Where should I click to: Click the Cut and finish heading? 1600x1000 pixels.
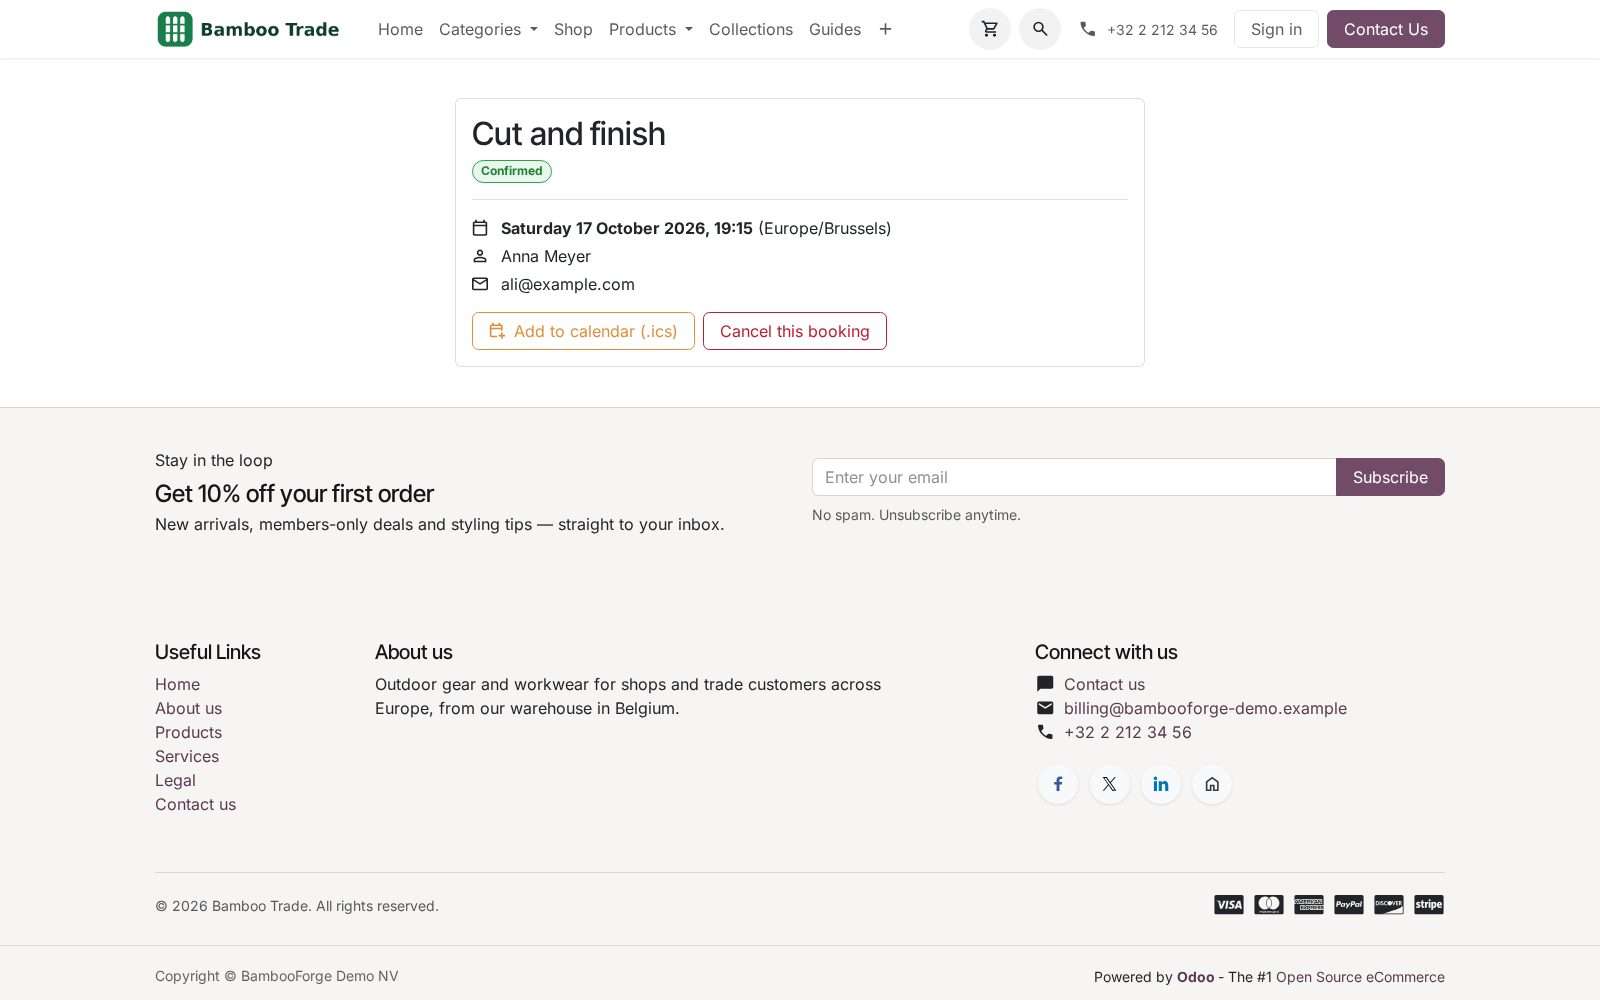click(568, 134)
